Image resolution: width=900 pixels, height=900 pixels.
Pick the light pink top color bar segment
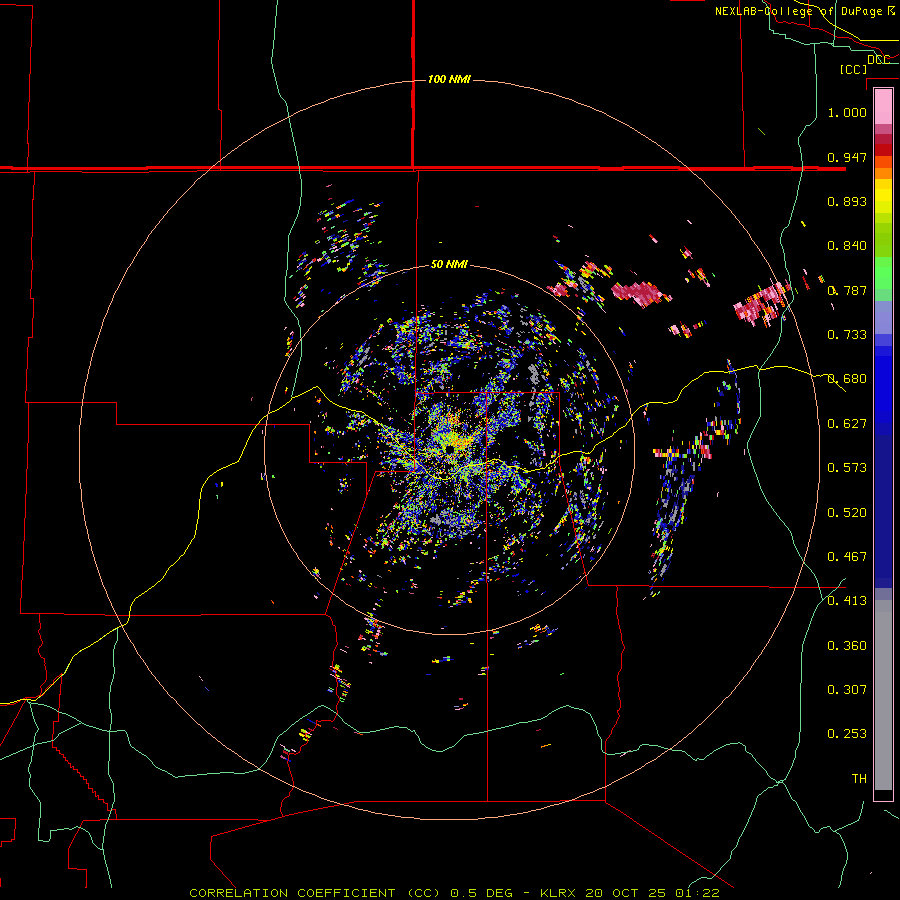883,107
